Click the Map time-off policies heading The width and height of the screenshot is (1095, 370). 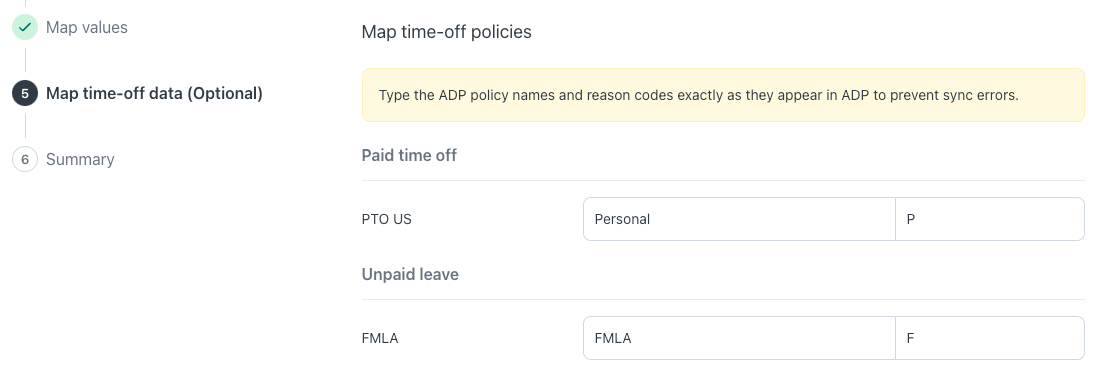click(446, 32)
